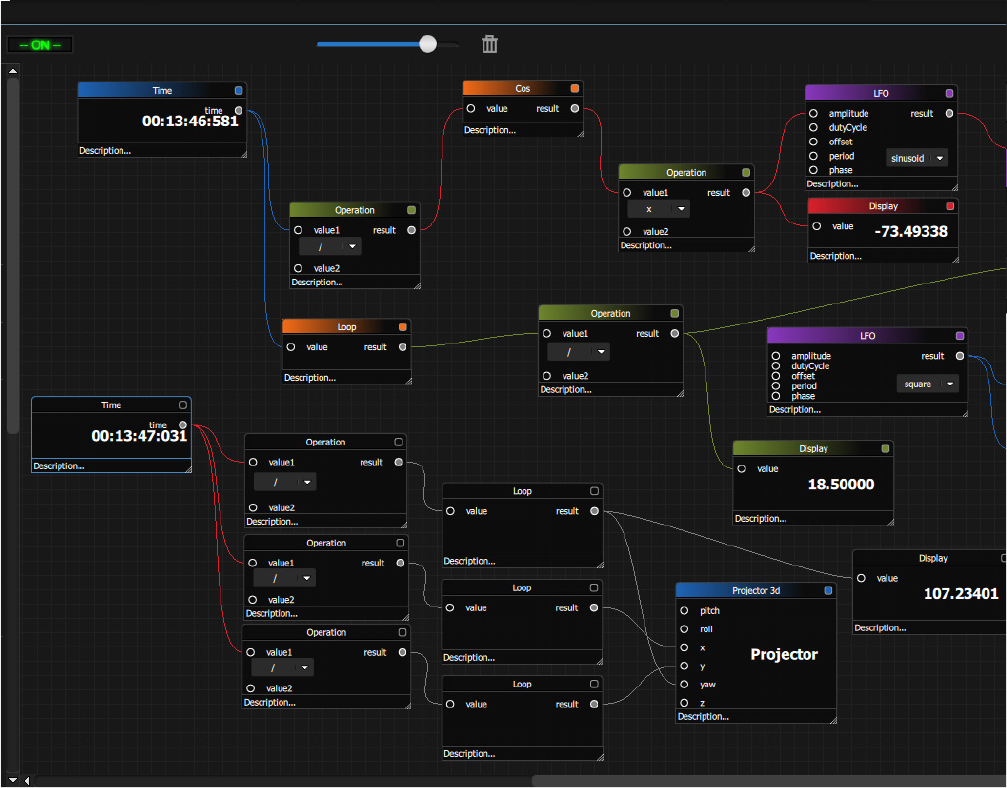This screenshot has width=1007, height=788.
Task: Toggle the red square on the -73.49338 Display header
Action: coord(950,206)
